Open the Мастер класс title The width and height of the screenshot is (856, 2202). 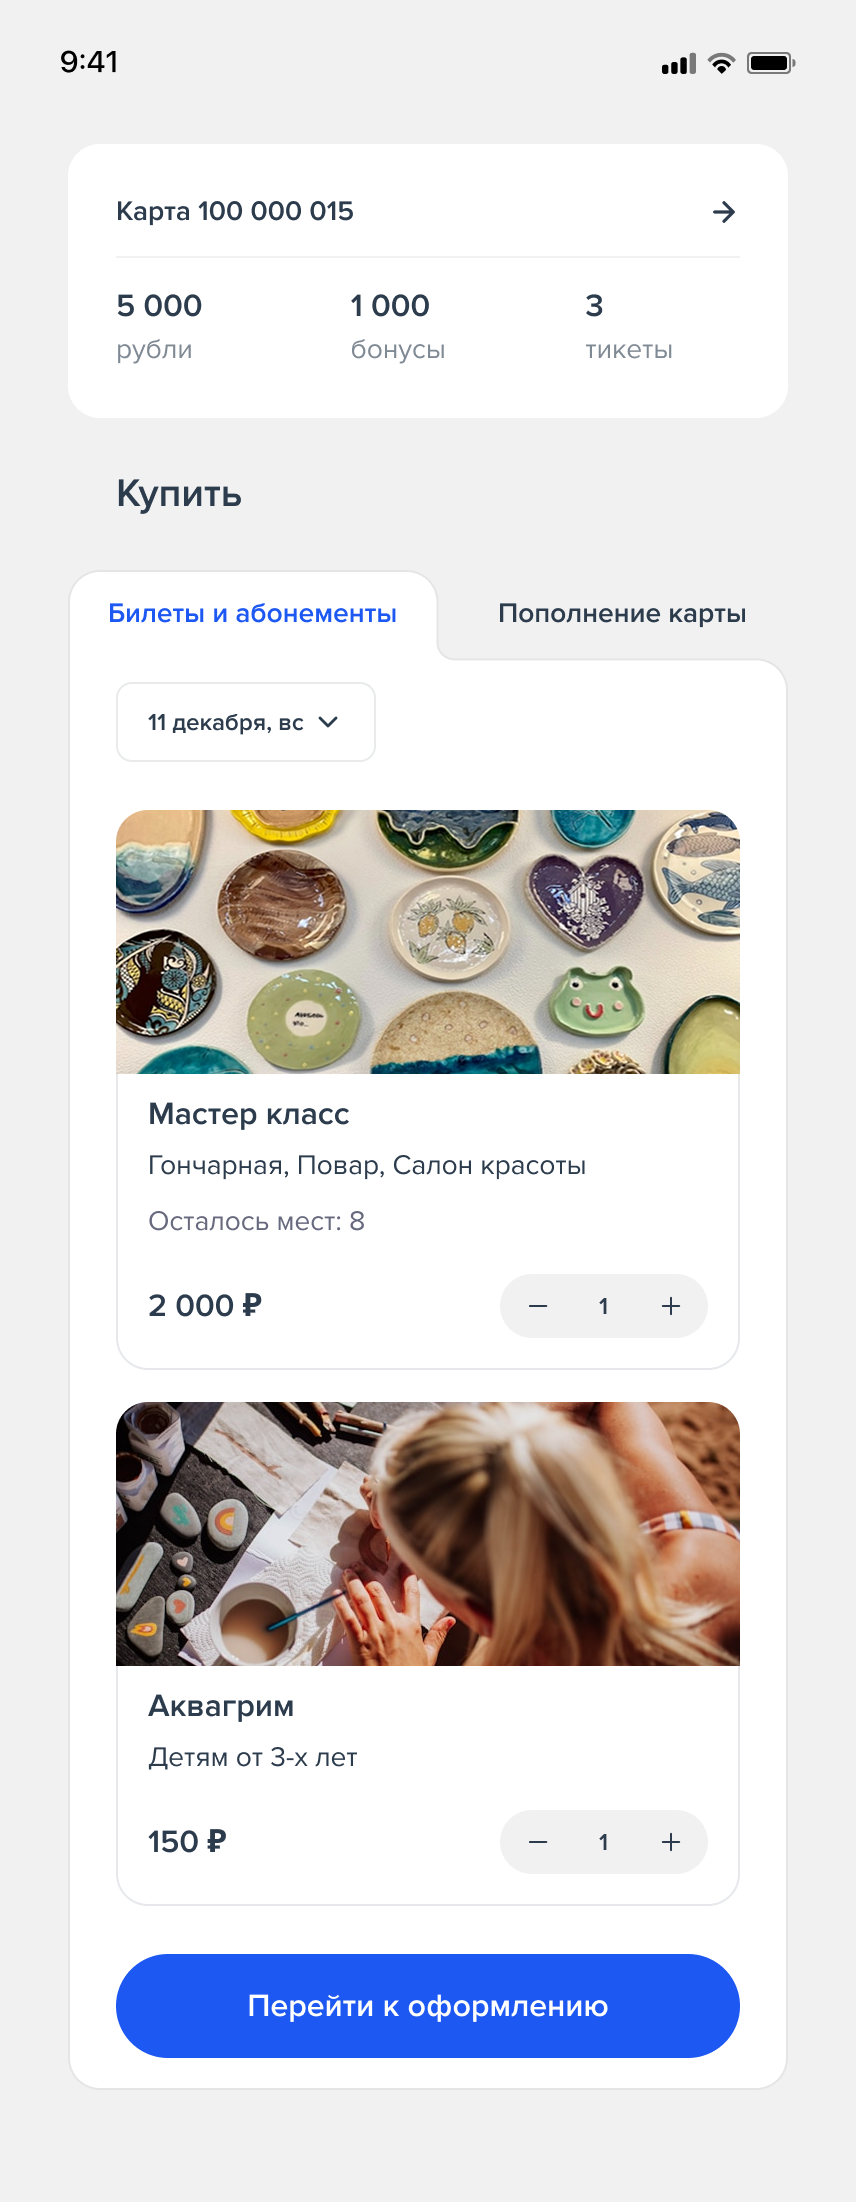[x=249, y=1114]
